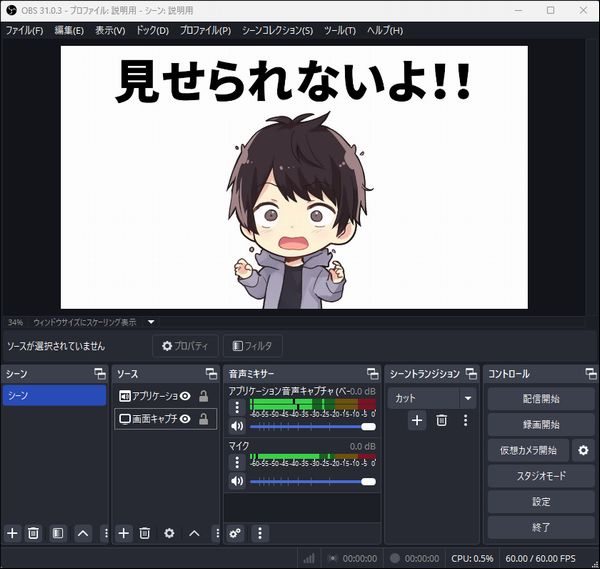Screen dimensions: 600x569
Task: Undock the 音声ミキサー panel with the float icon
Action: click(x=372, y=374)
